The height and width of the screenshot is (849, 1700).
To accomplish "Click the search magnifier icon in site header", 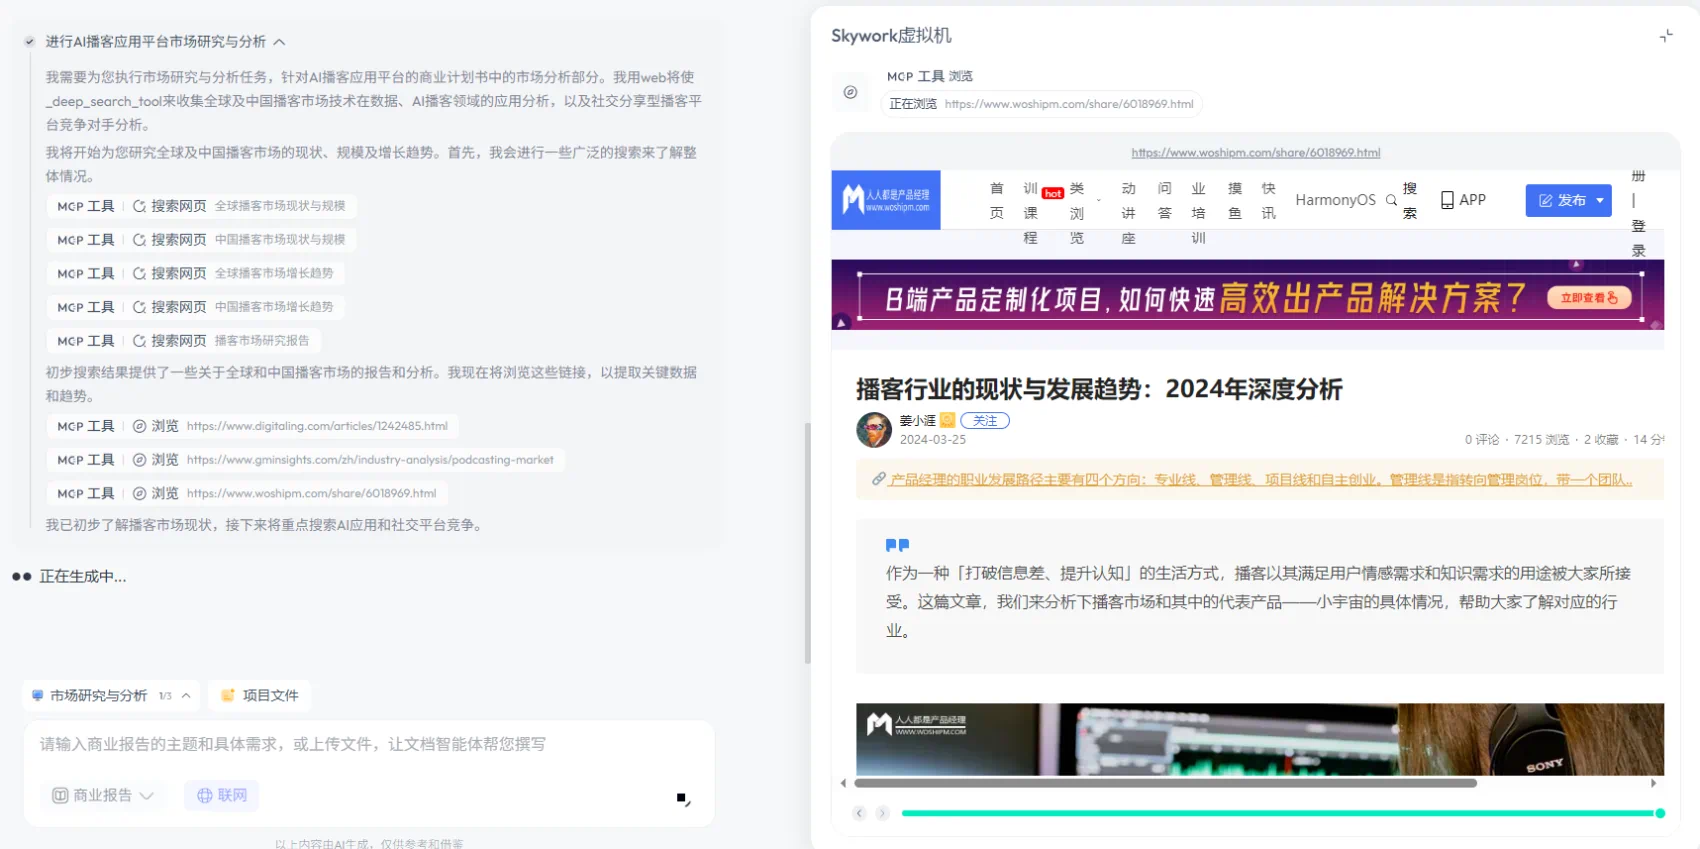I will coord(1391,200).
